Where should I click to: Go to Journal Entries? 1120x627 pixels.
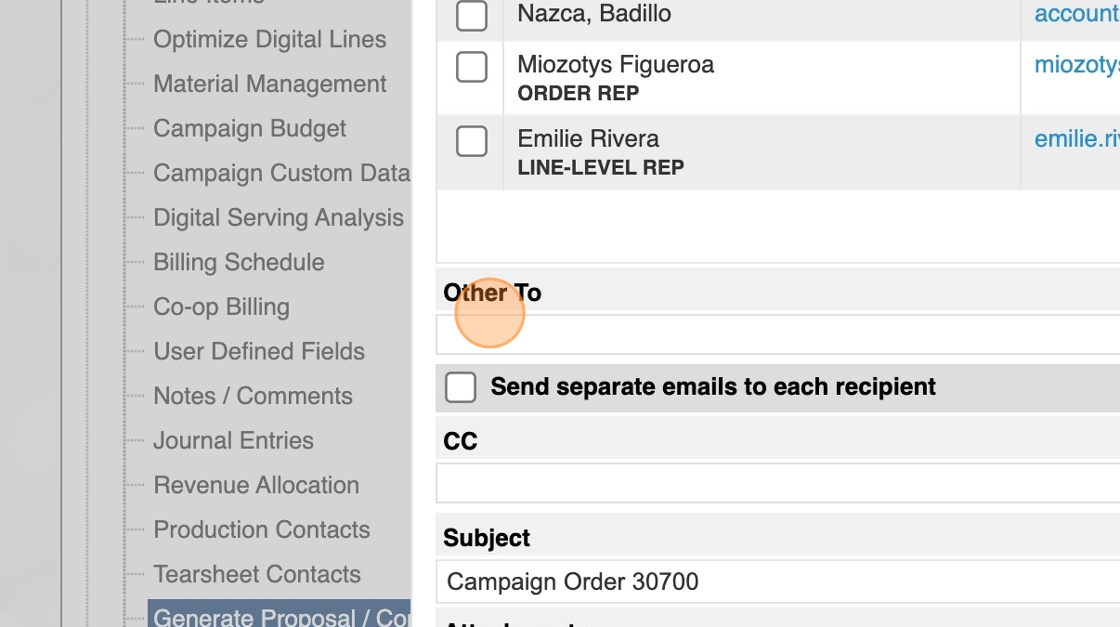233,441
